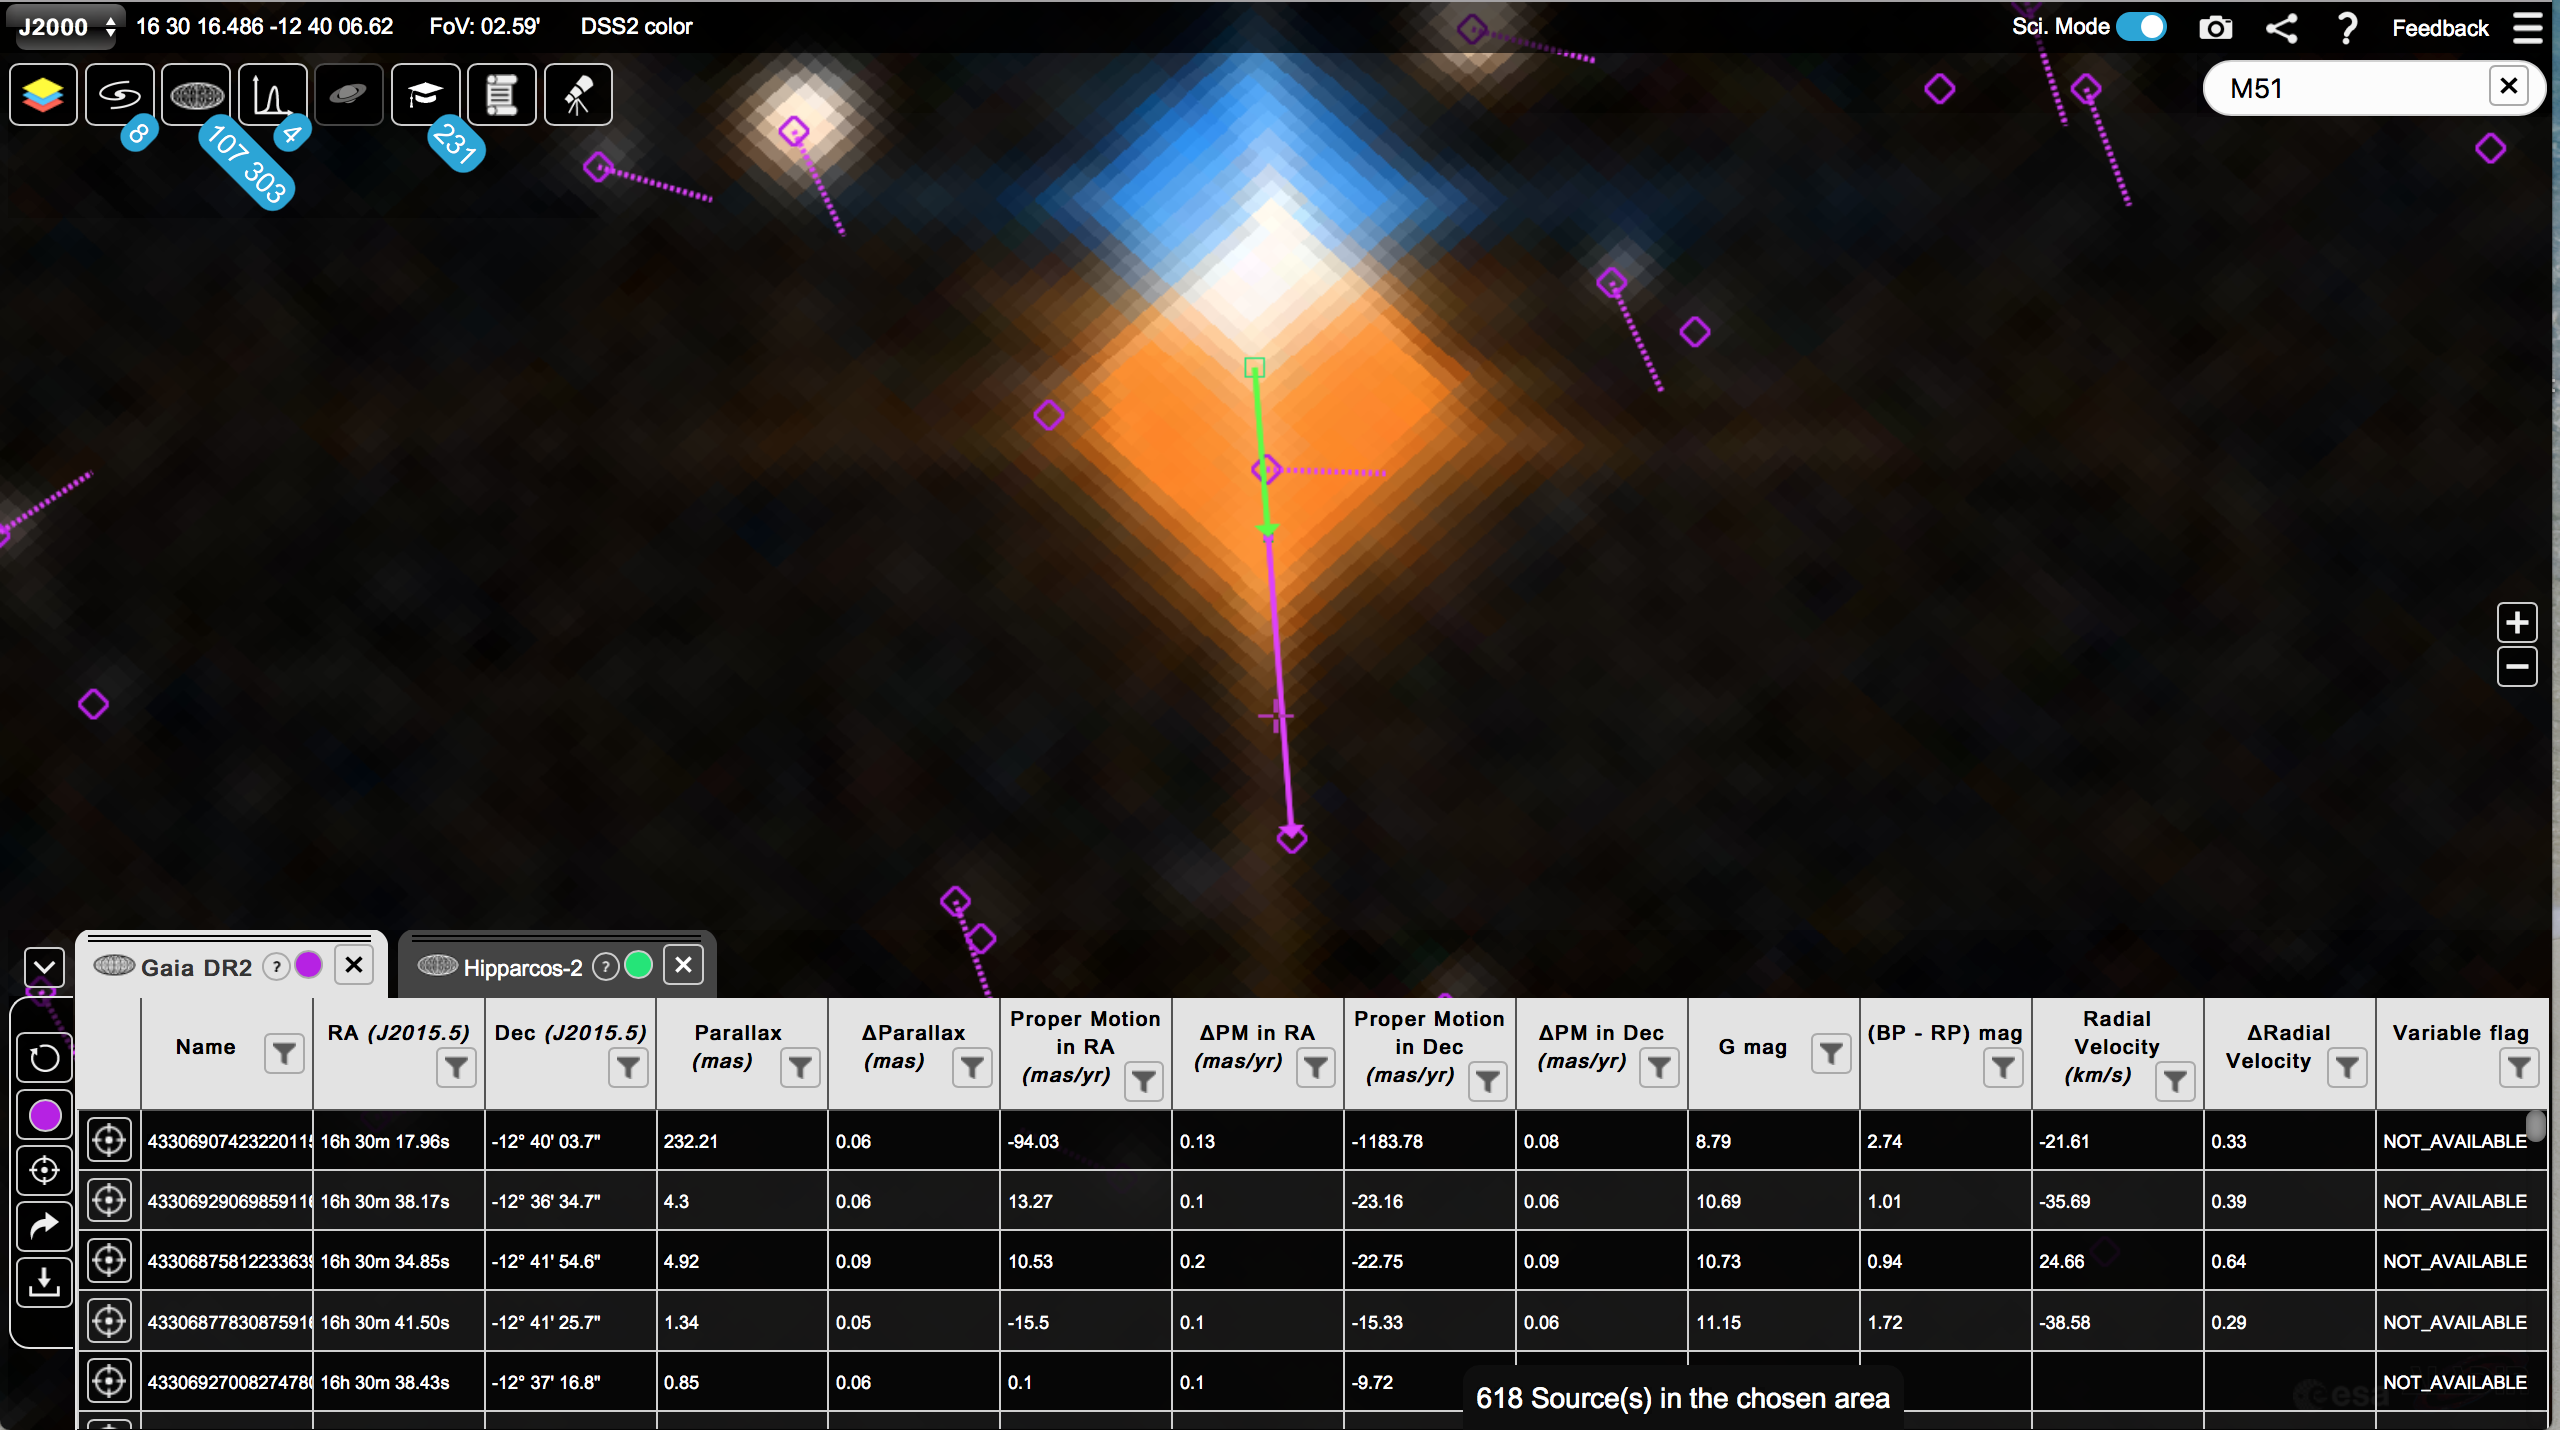Close the Gaia DR2 tab
Viewport: 2560px width, 1430px height.
click(x=354, y=965)
